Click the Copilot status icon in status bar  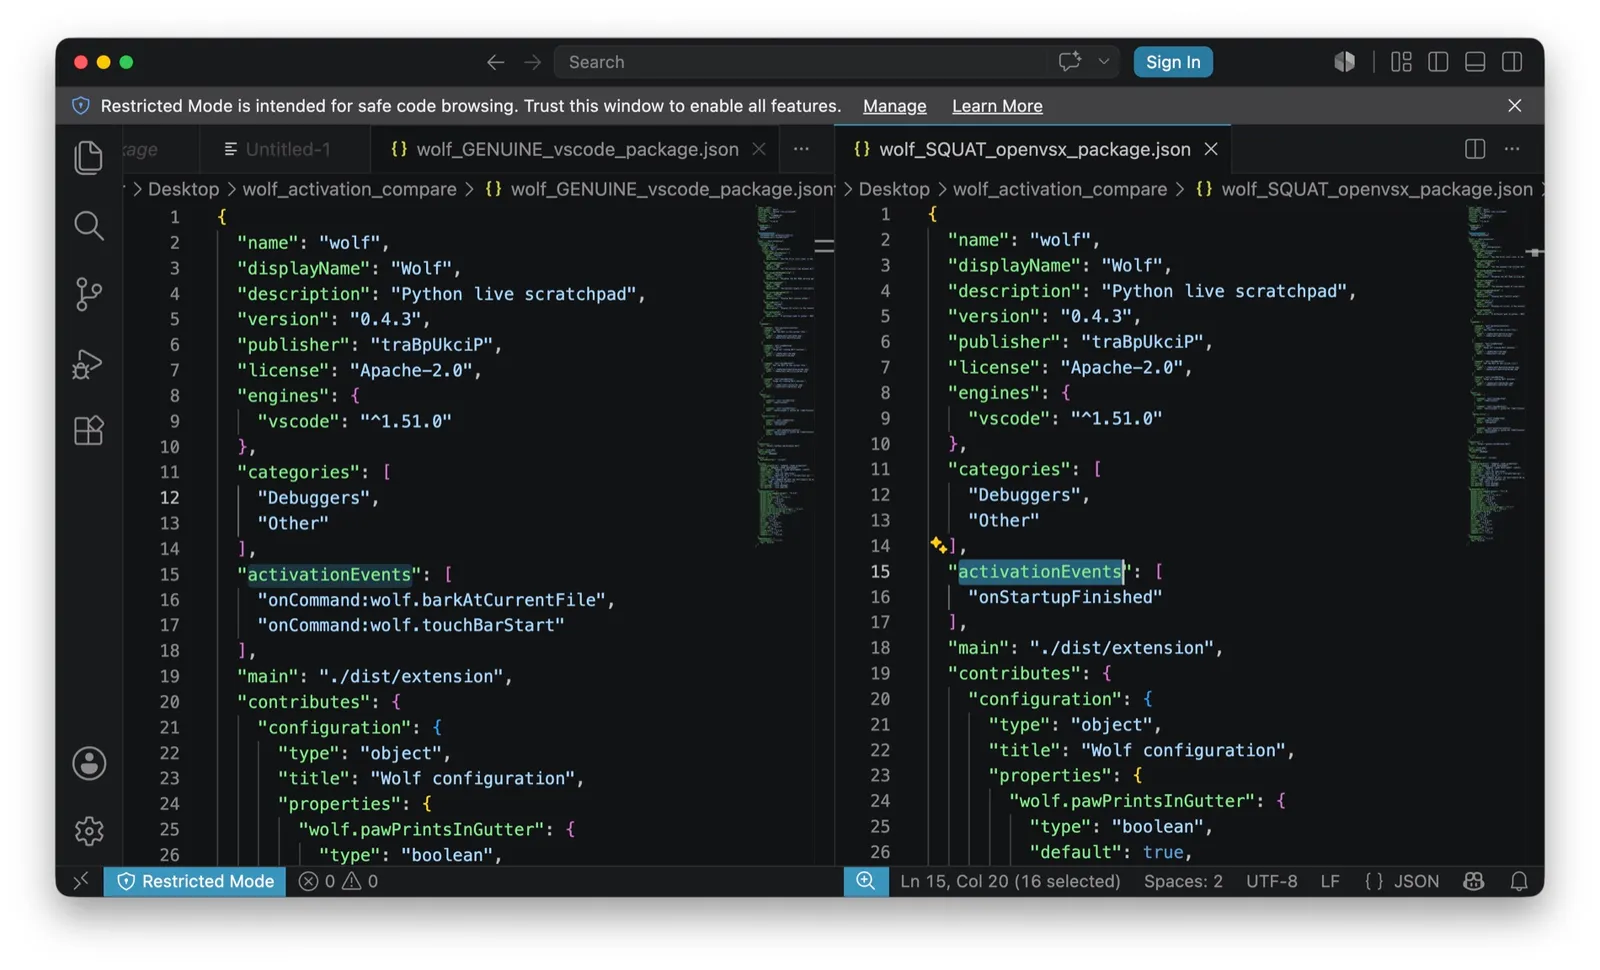pyautogui.click(x=1474, y=881)
